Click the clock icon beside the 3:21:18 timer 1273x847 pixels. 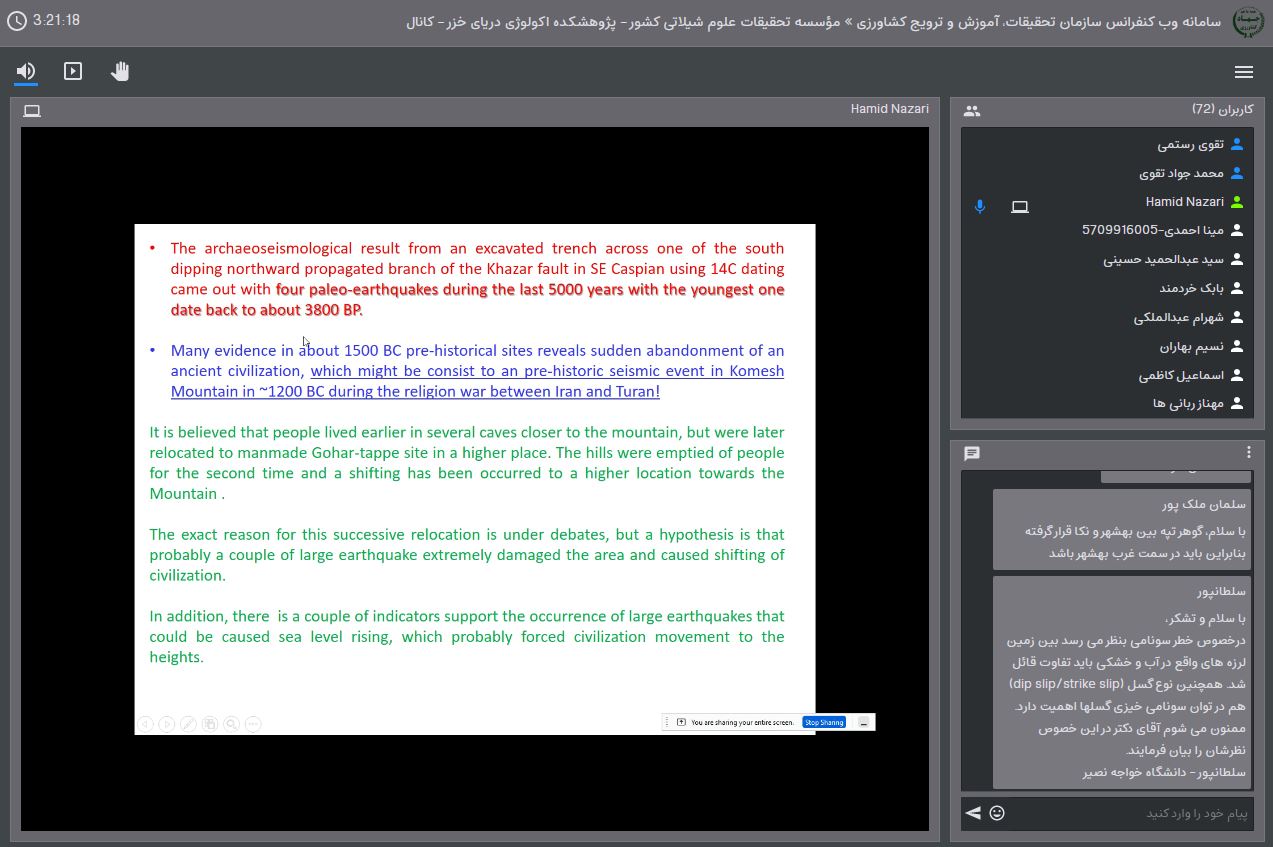[x=16, y=21]
